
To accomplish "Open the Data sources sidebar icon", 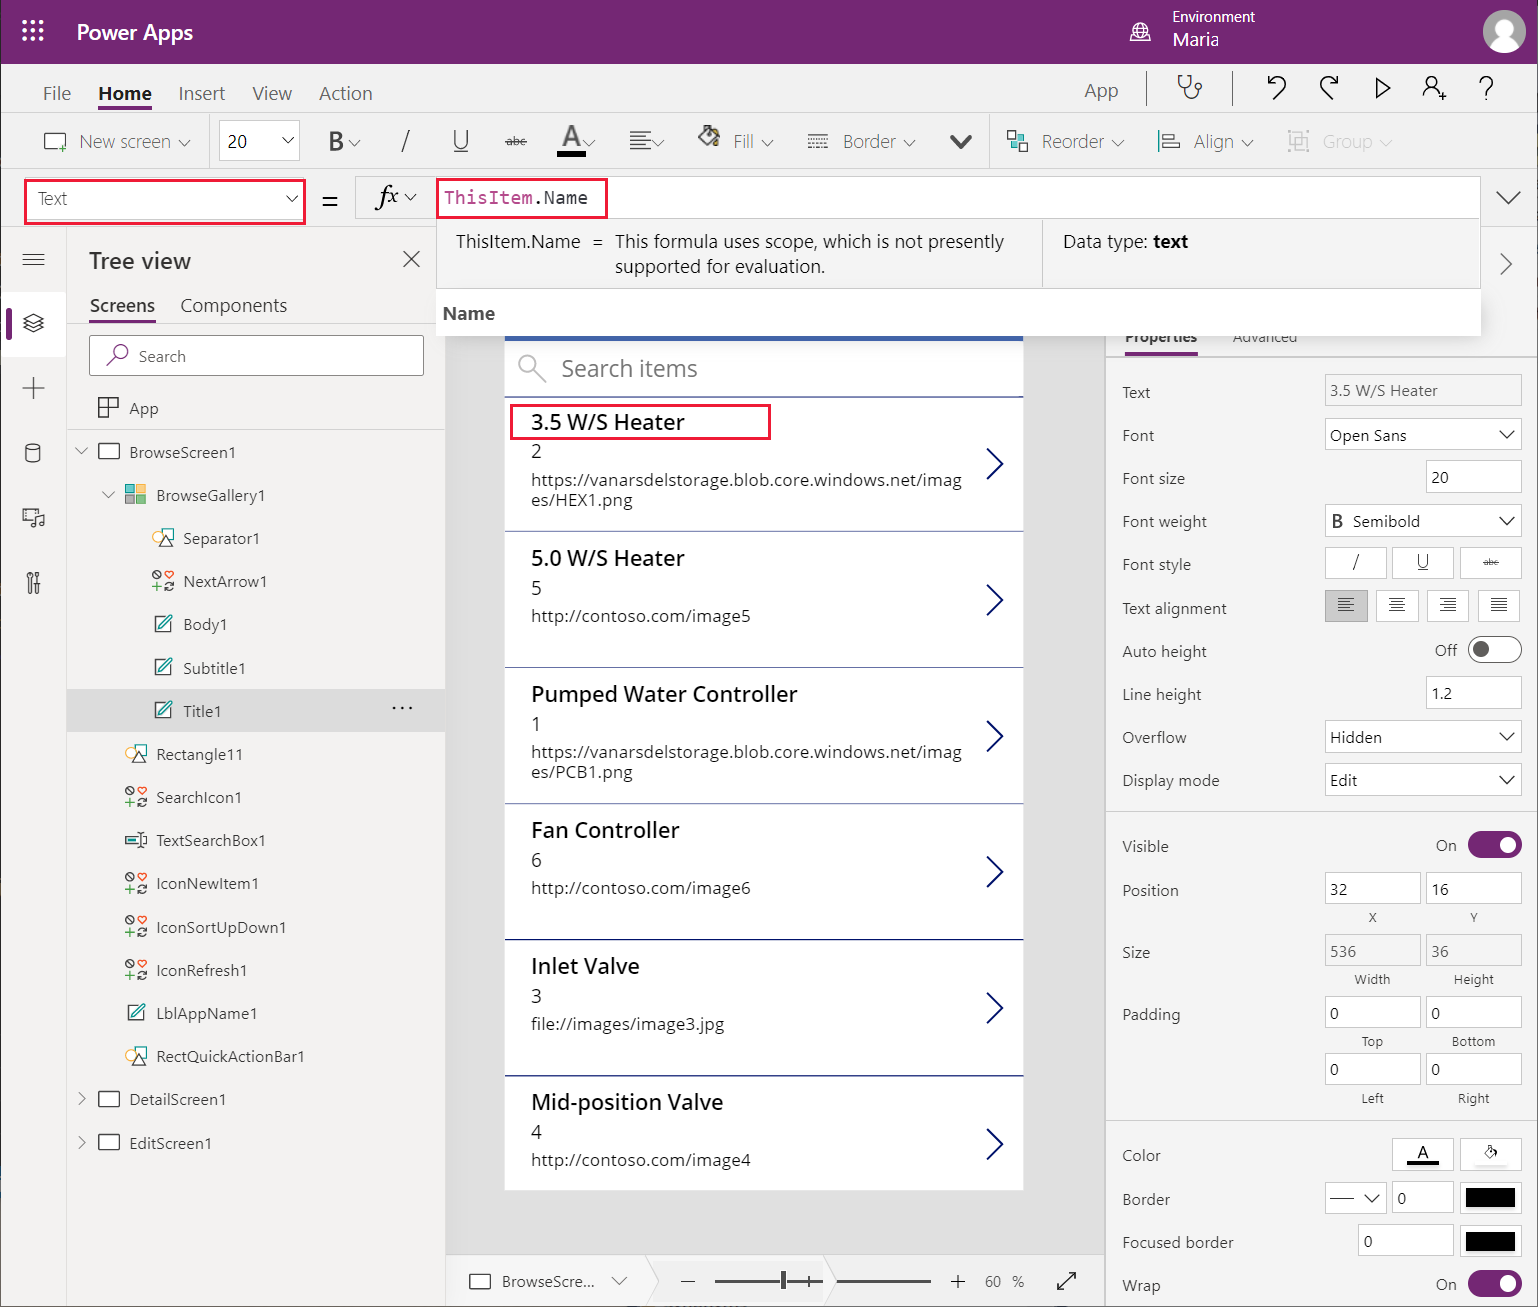I will (33, 453).
